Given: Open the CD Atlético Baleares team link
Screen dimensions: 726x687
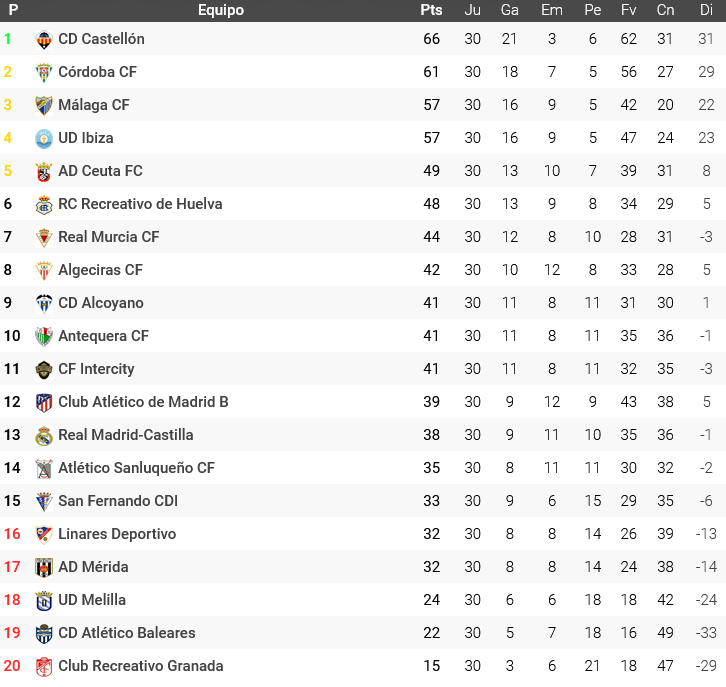Looking at the screenshot, I should [127, 633].
